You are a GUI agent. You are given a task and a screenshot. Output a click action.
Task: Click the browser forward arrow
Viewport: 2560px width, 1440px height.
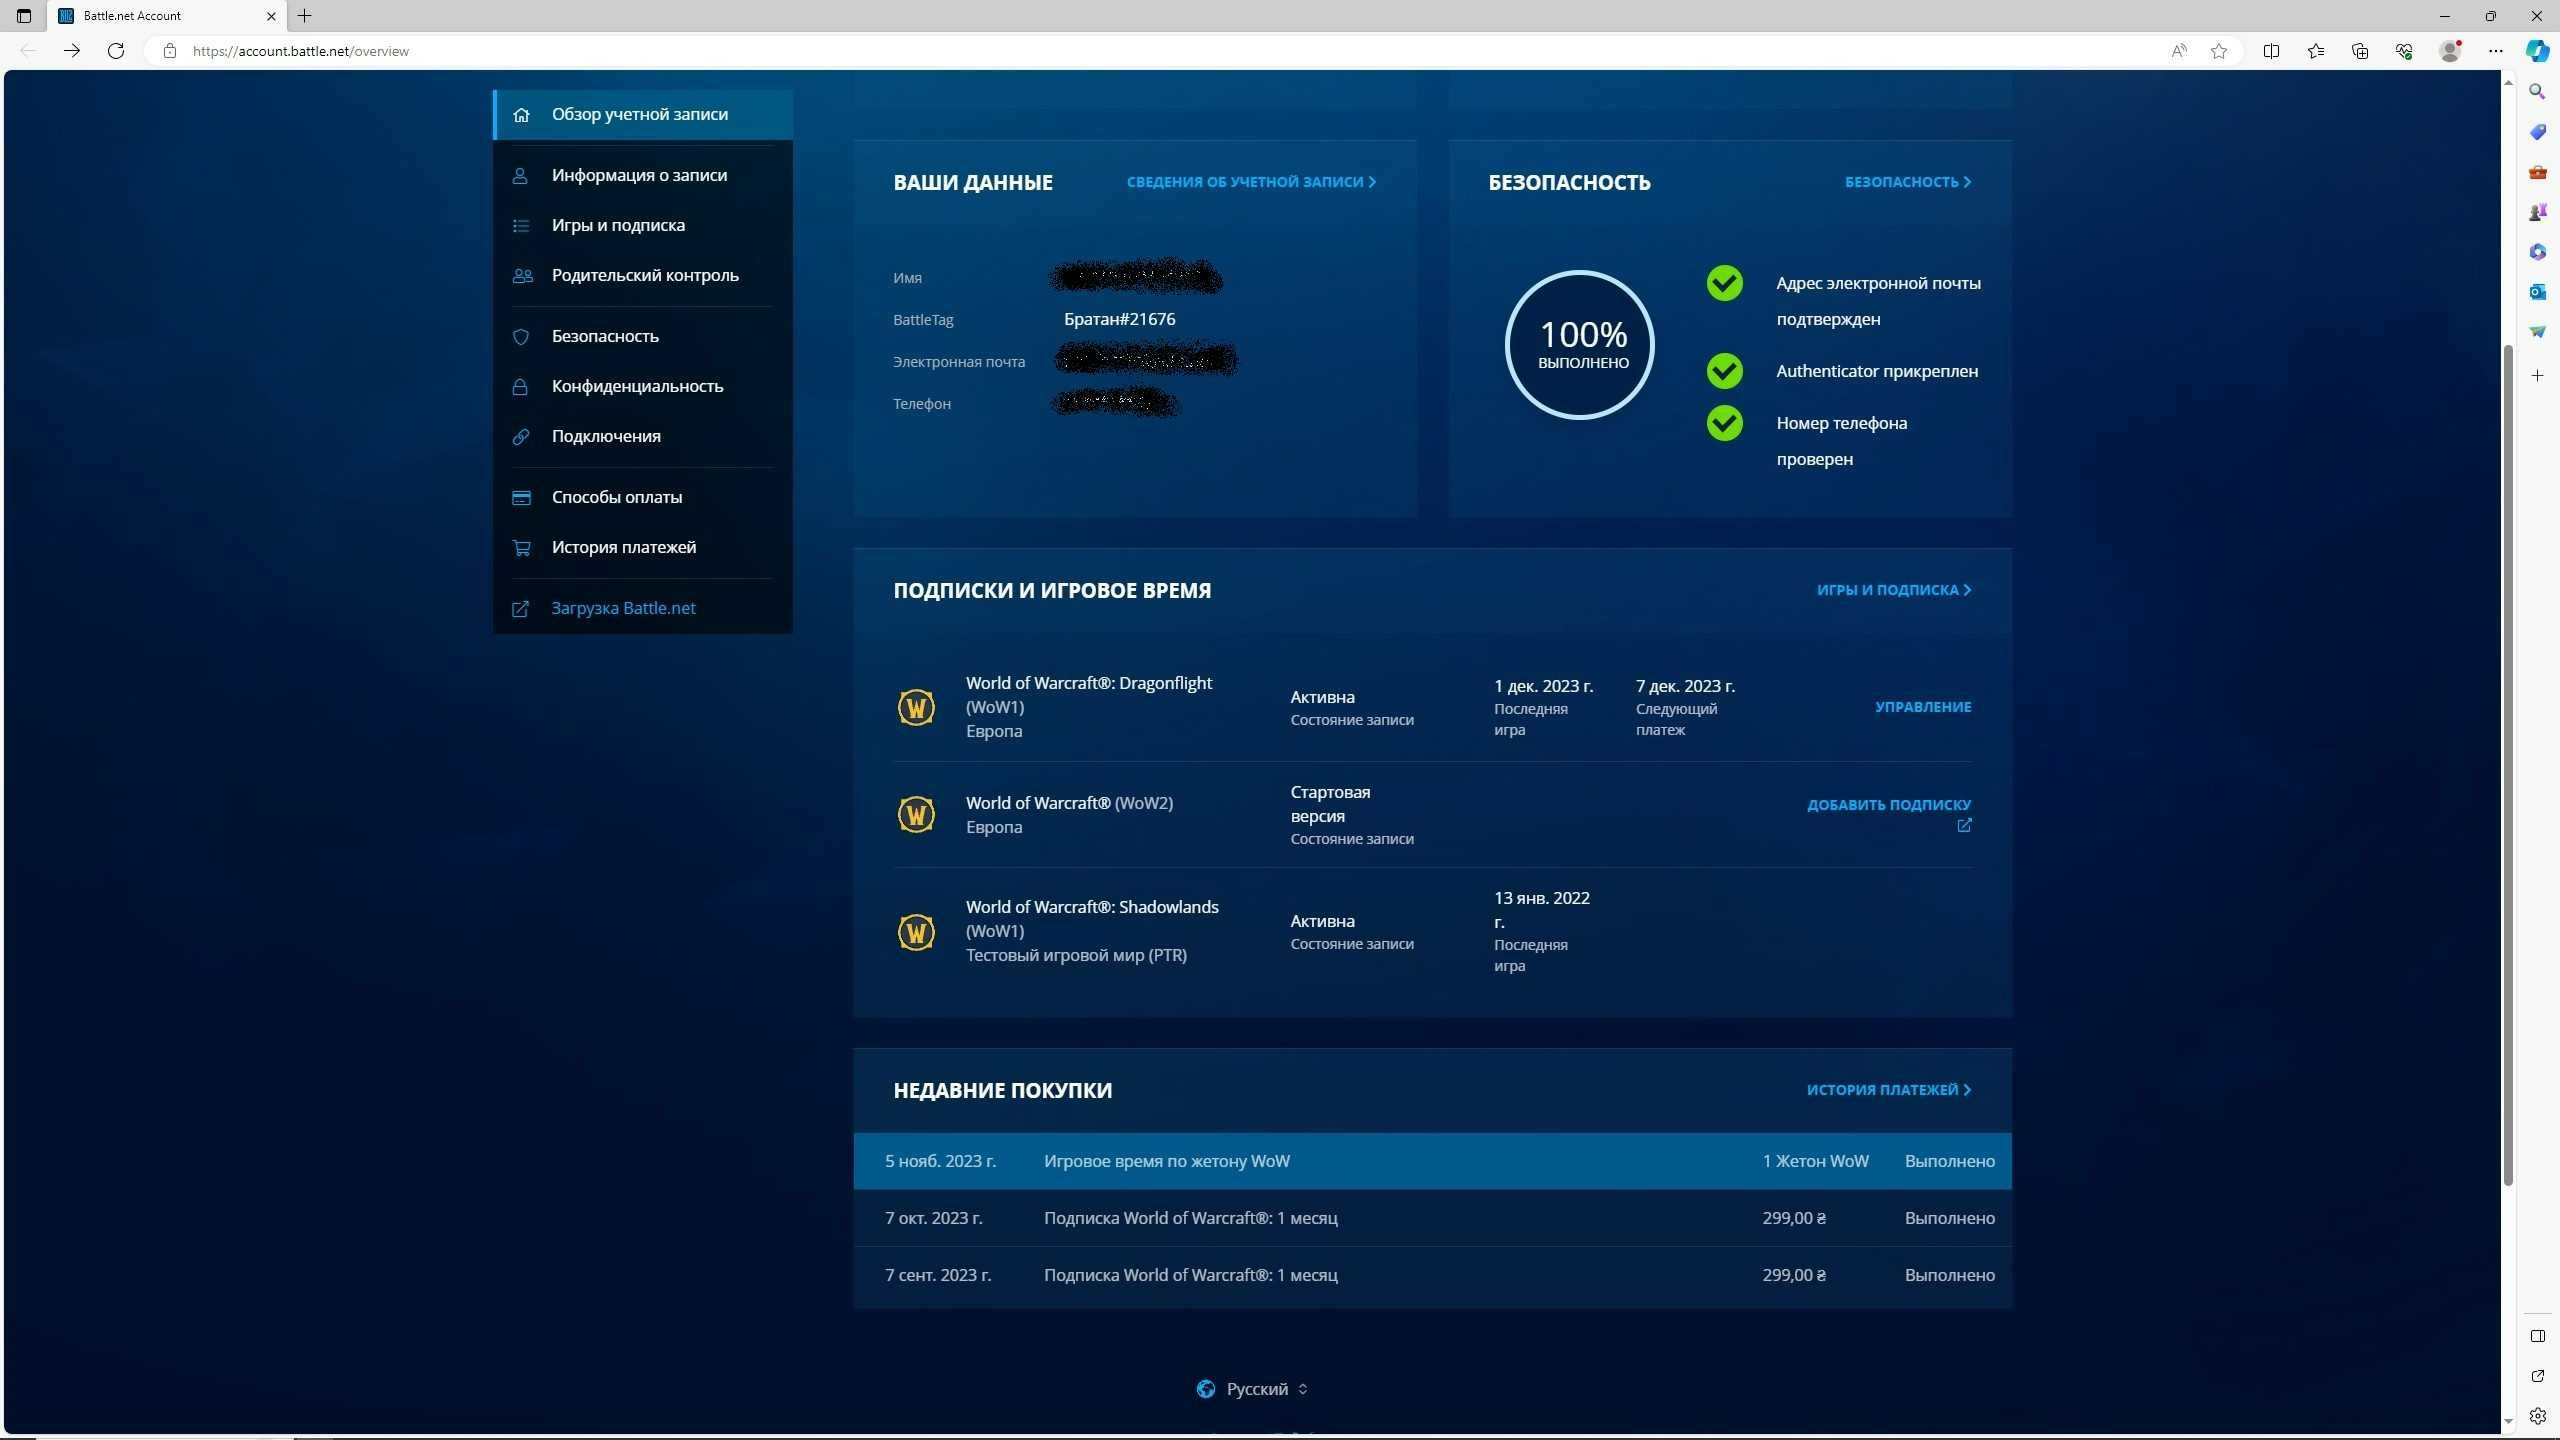pyautogui.click(x=72, y=51)
